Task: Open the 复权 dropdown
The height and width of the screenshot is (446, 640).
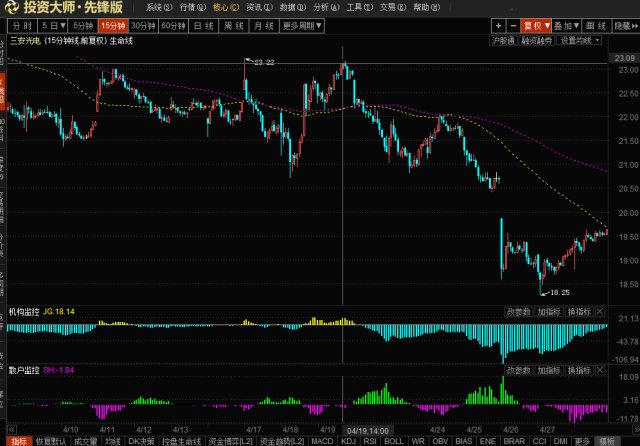Action: tap(536, 25)
